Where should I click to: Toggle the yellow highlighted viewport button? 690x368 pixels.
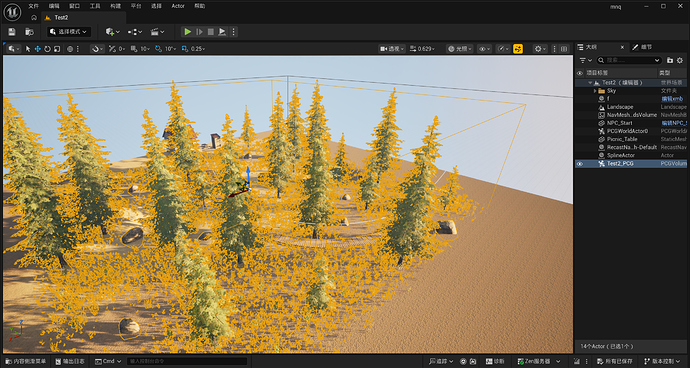tap(518, 49)
